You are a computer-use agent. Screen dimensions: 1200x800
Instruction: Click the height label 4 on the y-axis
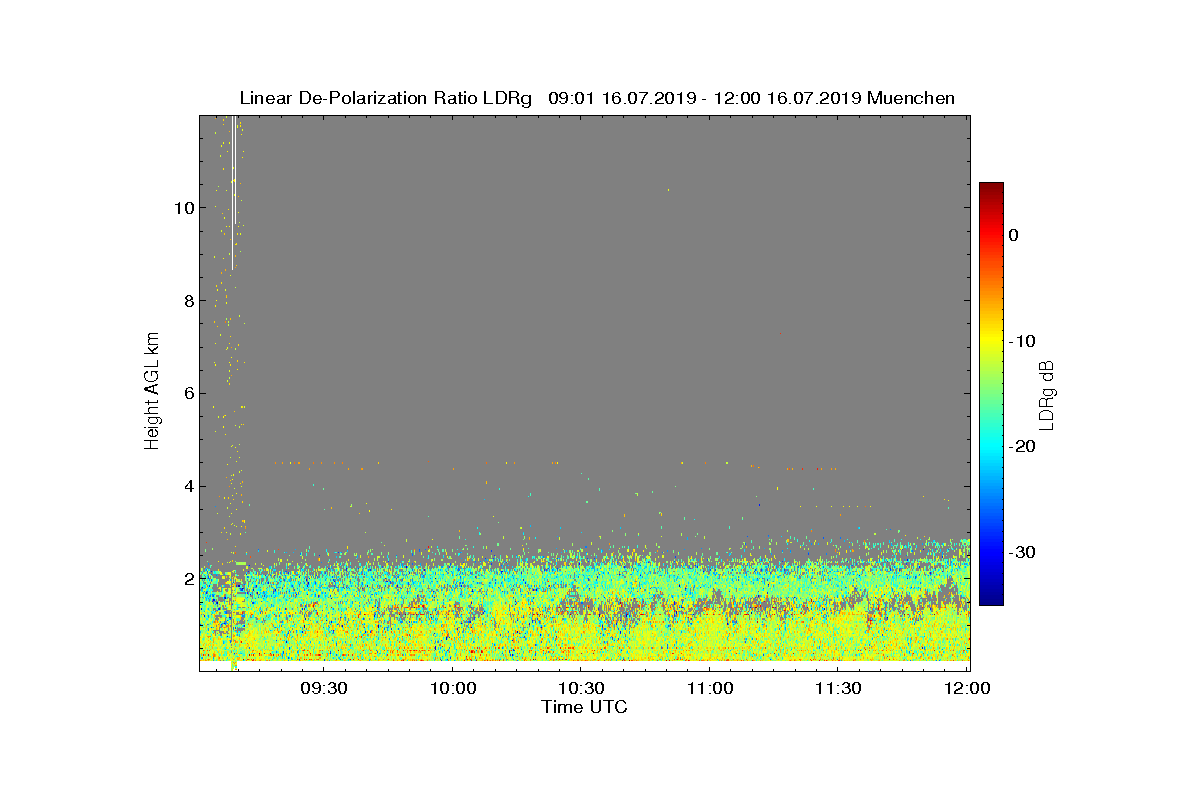[x=187, y=487]
